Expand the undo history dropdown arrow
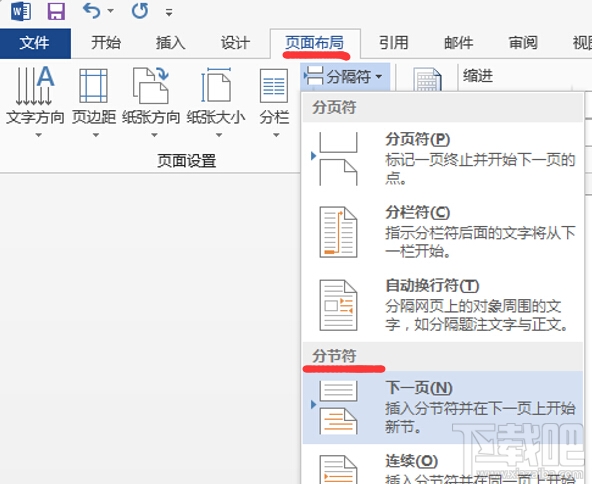Screen dimensions: 592x484 (110, 11)
